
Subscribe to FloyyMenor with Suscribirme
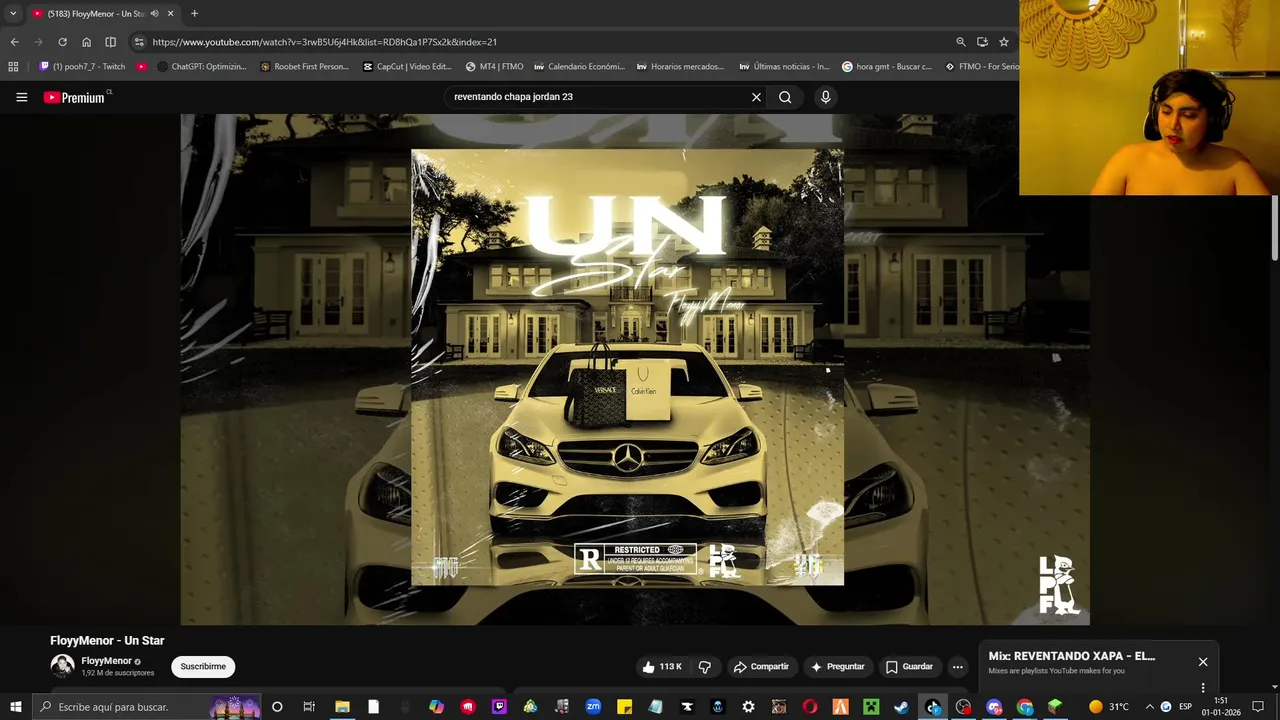pyautogui.click(x=203, y=667)
